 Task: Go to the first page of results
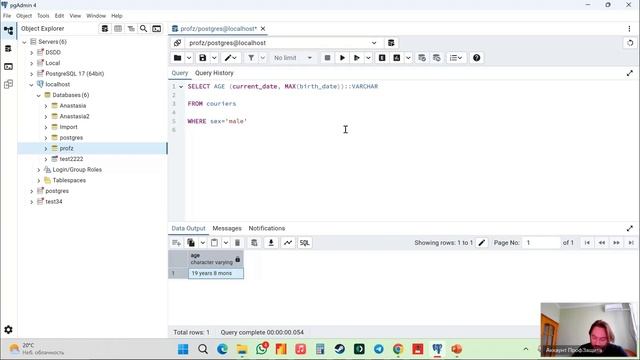(587, 243)
